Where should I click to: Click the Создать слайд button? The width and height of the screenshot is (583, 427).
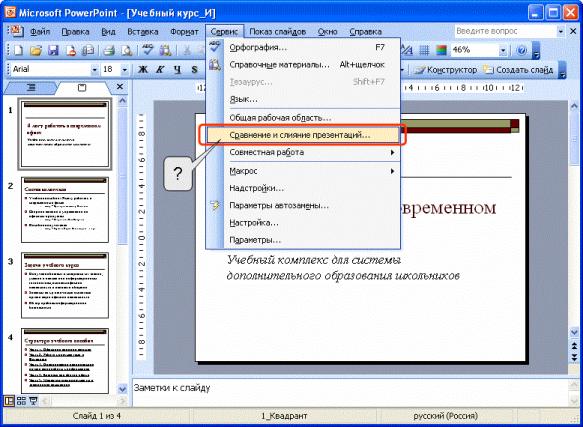point(518,70)
